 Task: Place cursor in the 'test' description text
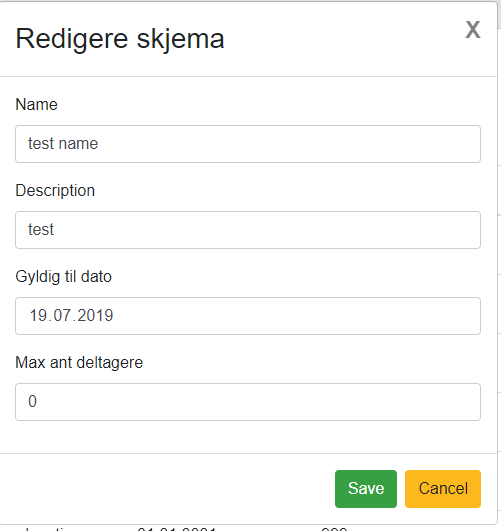tap(41, 230)
